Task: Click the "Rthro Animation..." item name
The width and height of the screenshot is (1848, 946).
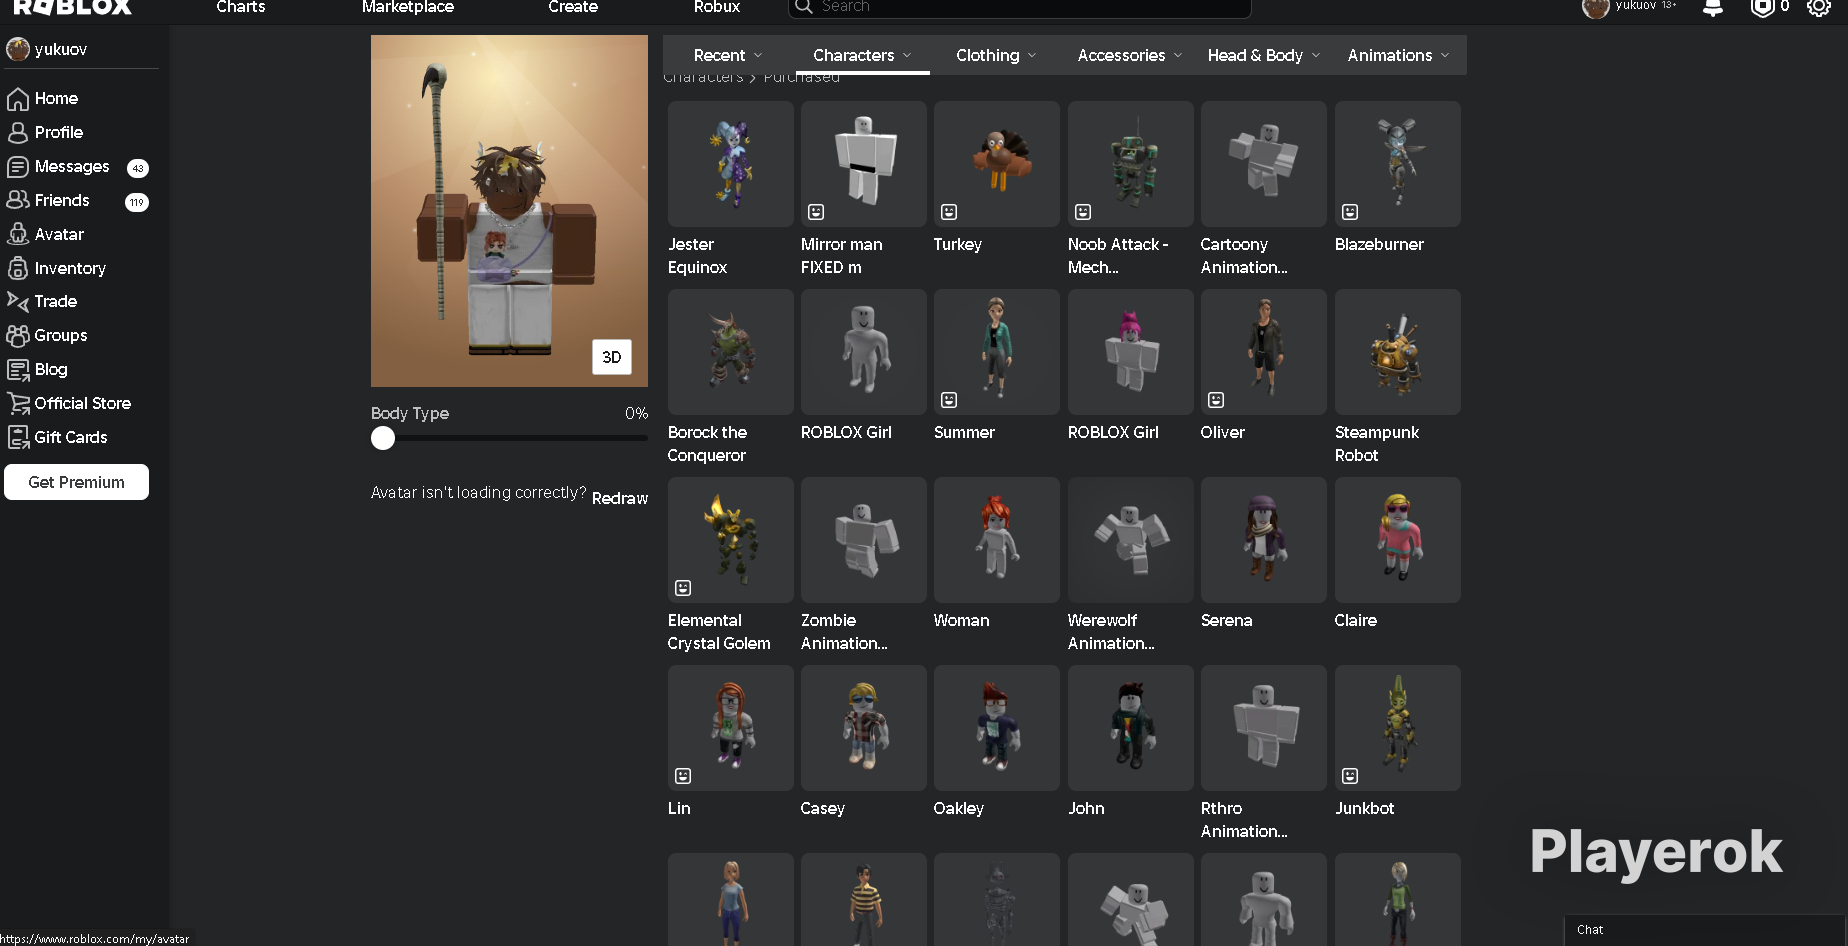Action: [x=1244, y=820]
